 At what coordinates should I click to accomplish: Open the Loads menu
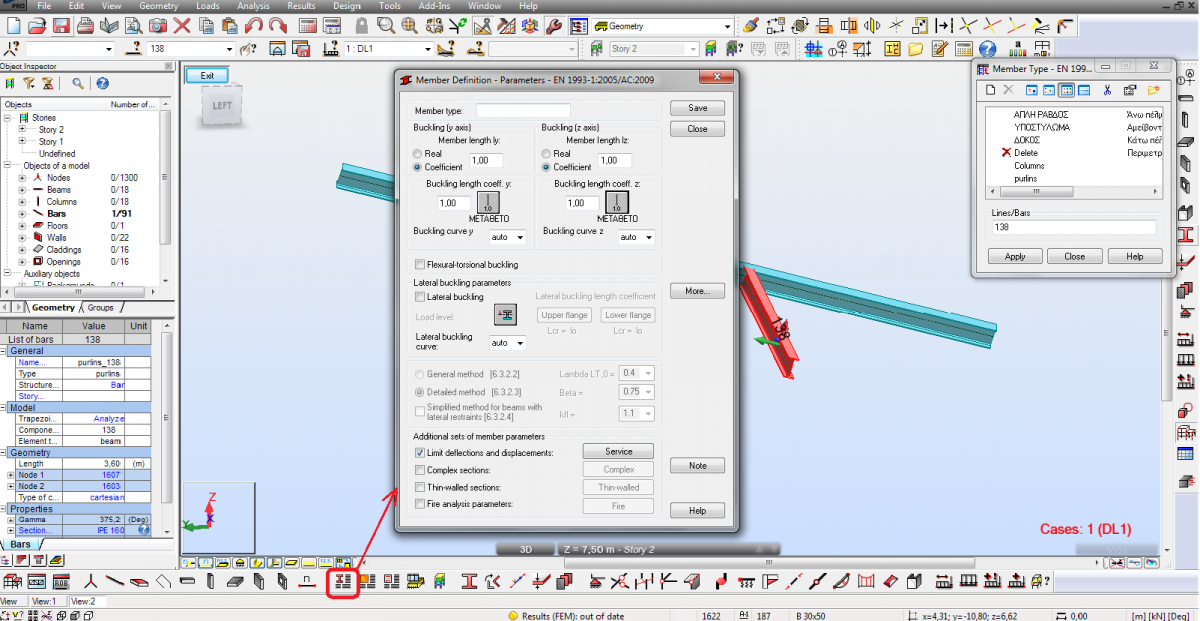click(208, 6)
